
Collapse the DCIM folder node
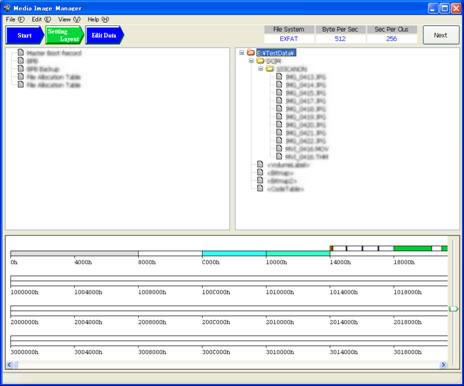pos(251,61)
